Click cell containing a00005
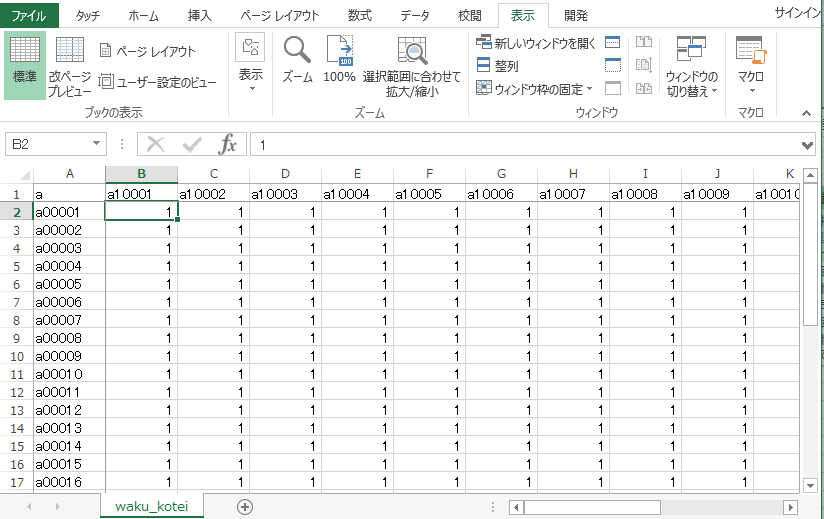 coord(69,284)
